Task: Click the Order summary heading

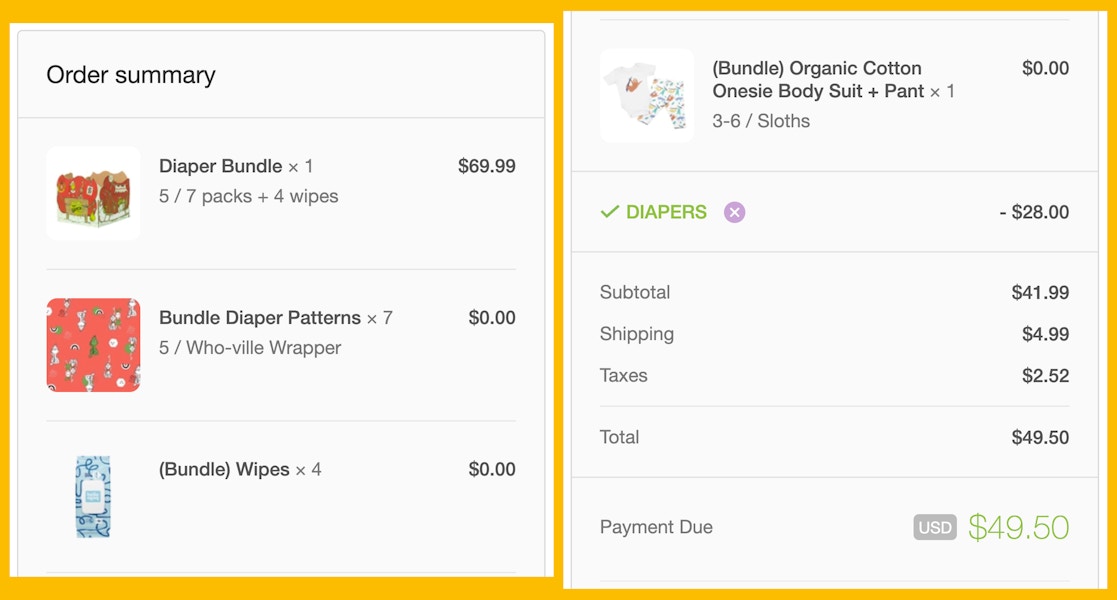Action: point(131,75)
